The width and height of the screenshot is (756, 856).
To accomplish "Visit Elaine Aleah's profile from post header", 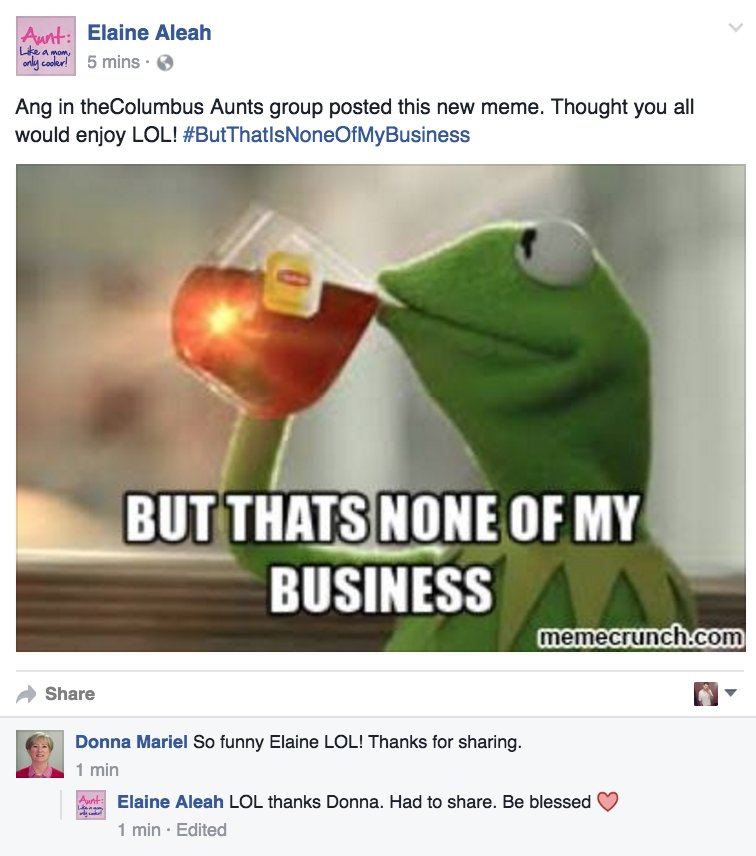I will pyautogui.click(x=149, y=33).
